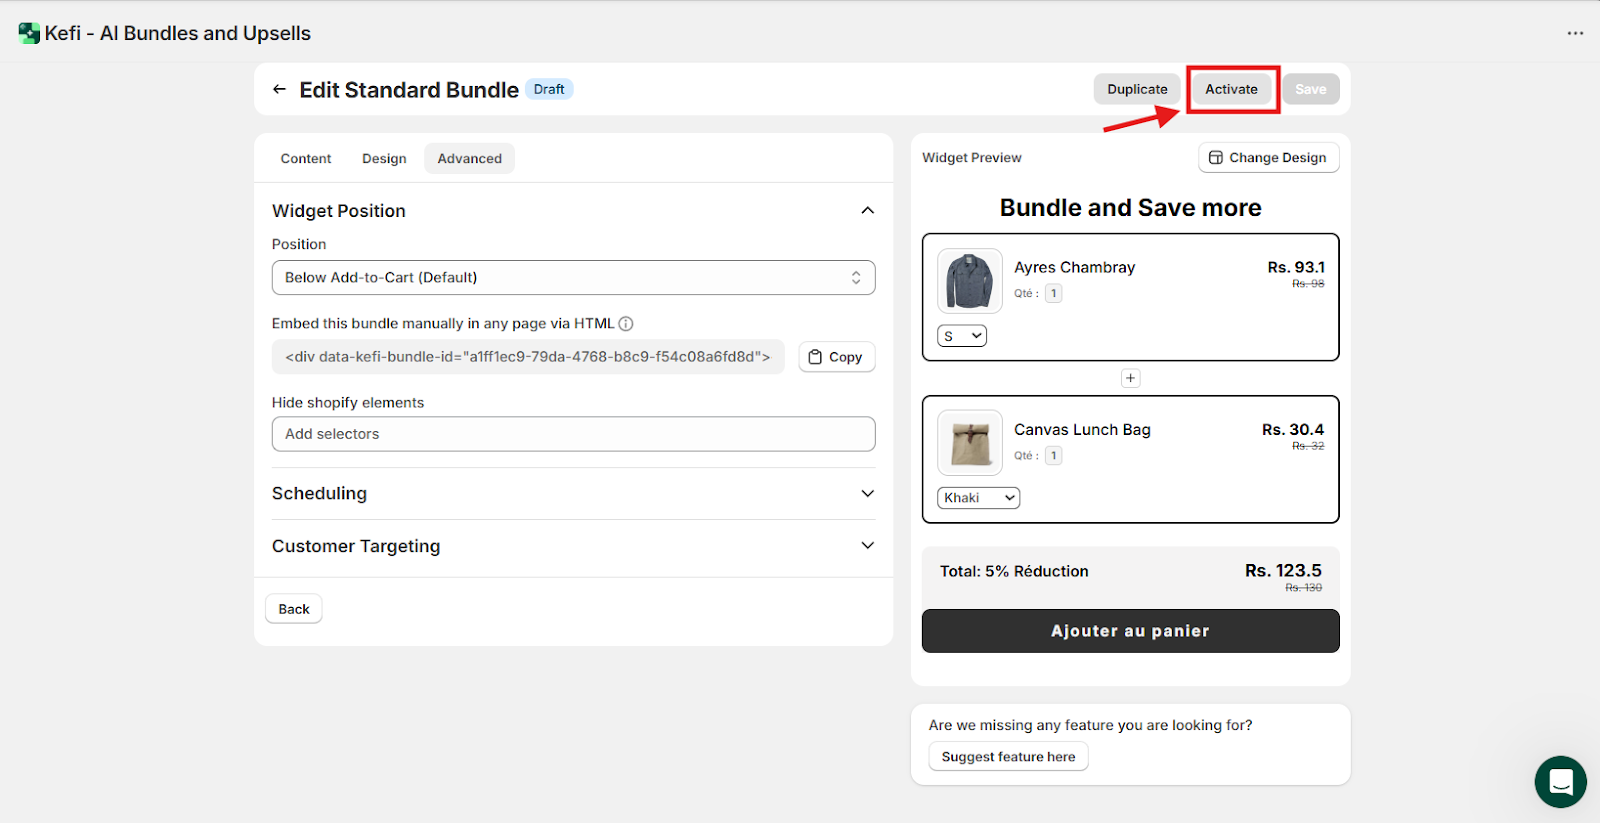Copy the embed code snippet

[x=836, y=357]
